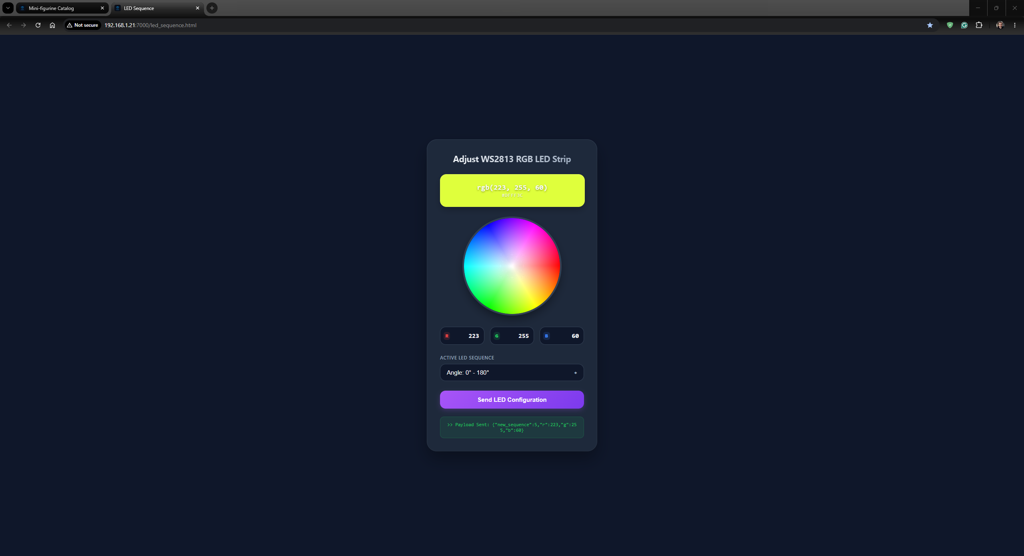Open the browser home page
This screenshot has height=556, width=1024.
click(52, 25)
